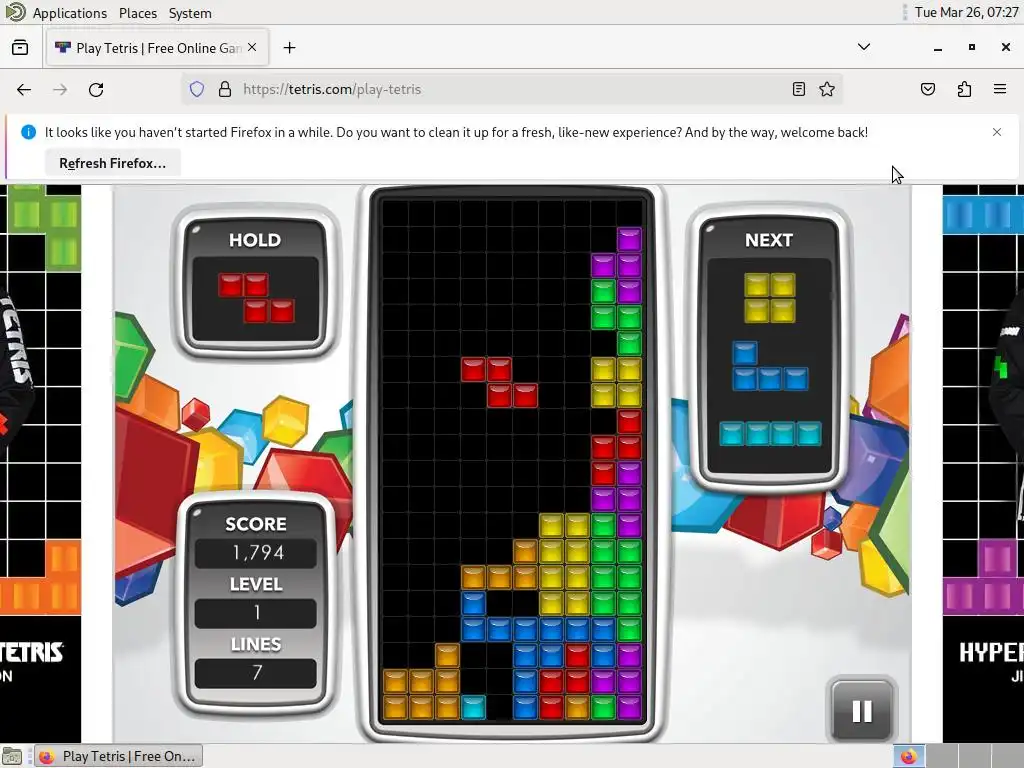Bookmark this page with the star
Screen dimensions: 1024x768
(827, 89)
